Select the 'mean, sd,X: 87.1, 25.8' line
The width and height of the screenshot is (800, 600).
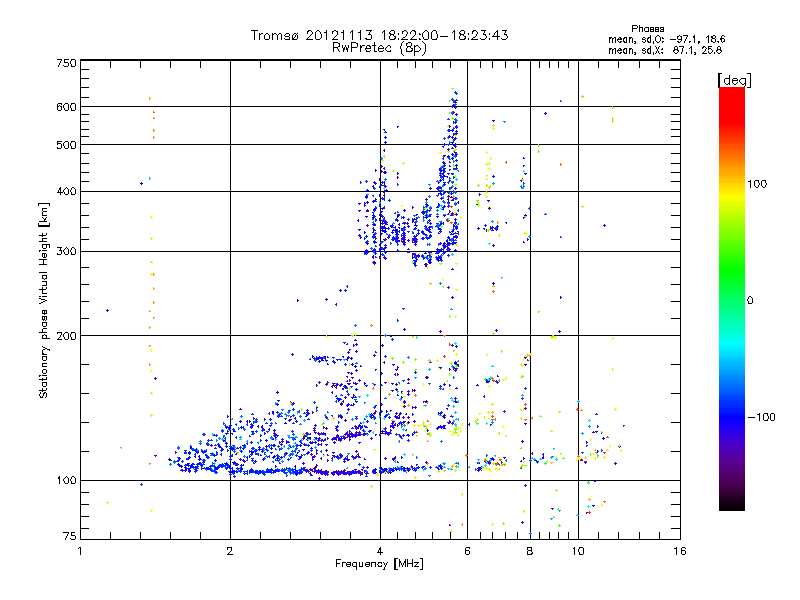pos(665,50)
